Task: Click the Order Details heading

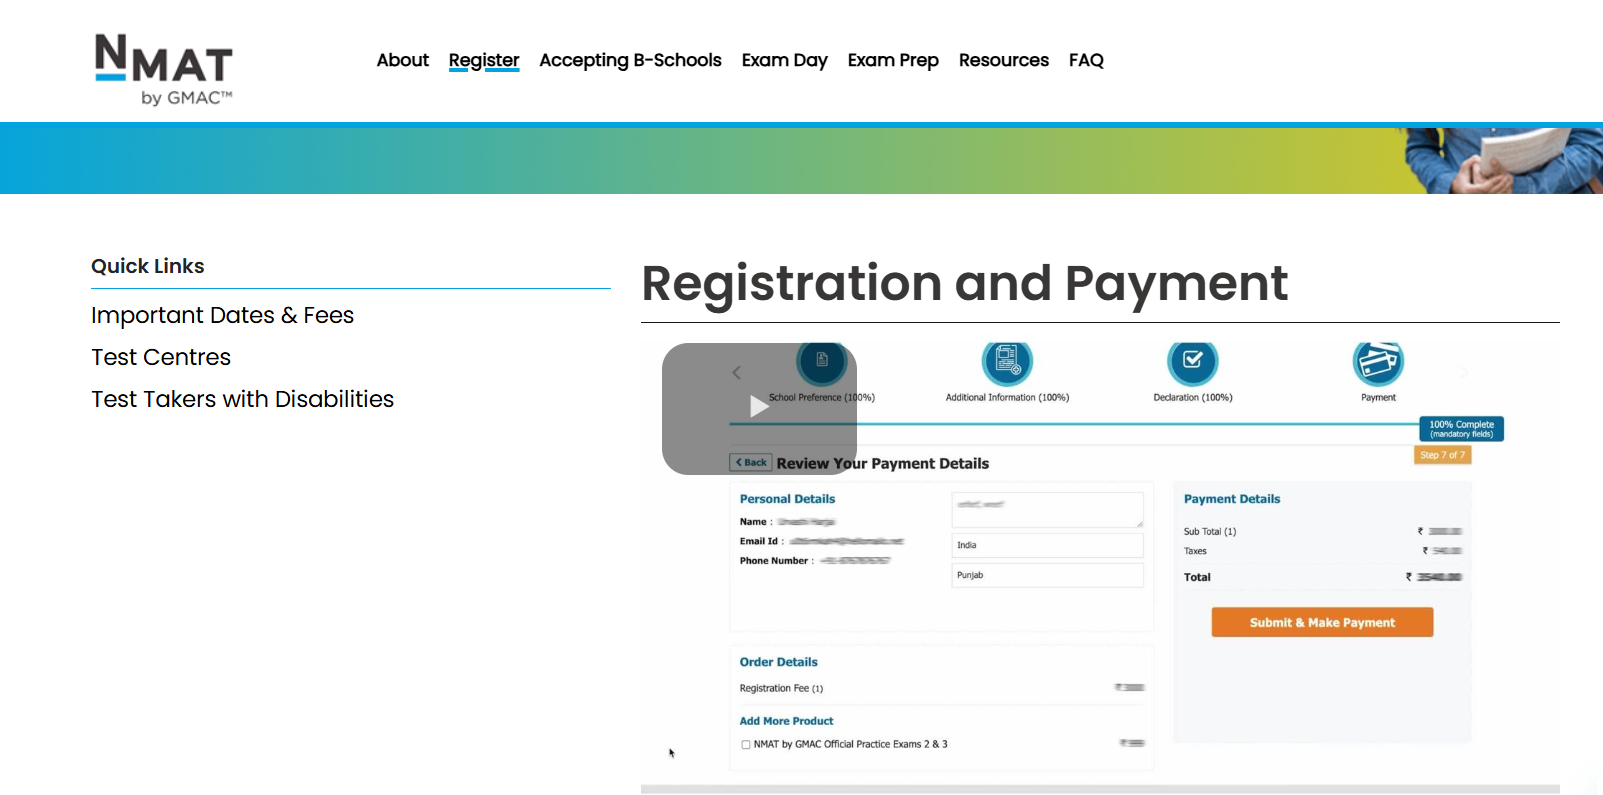Action: click(x=778, y=662)
